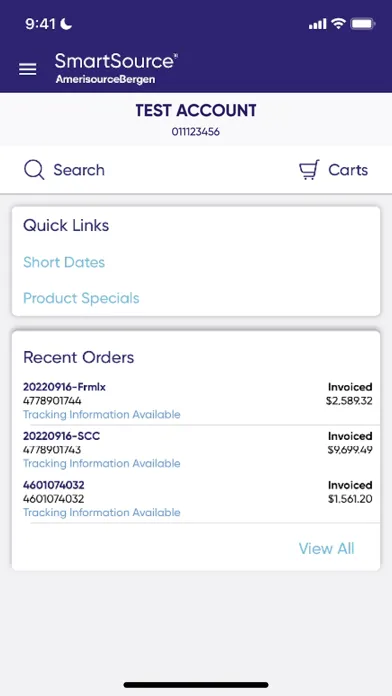Viewport: 392px width, 696px height.
Task: Tap the Carts label text
Action: point(348,170)
